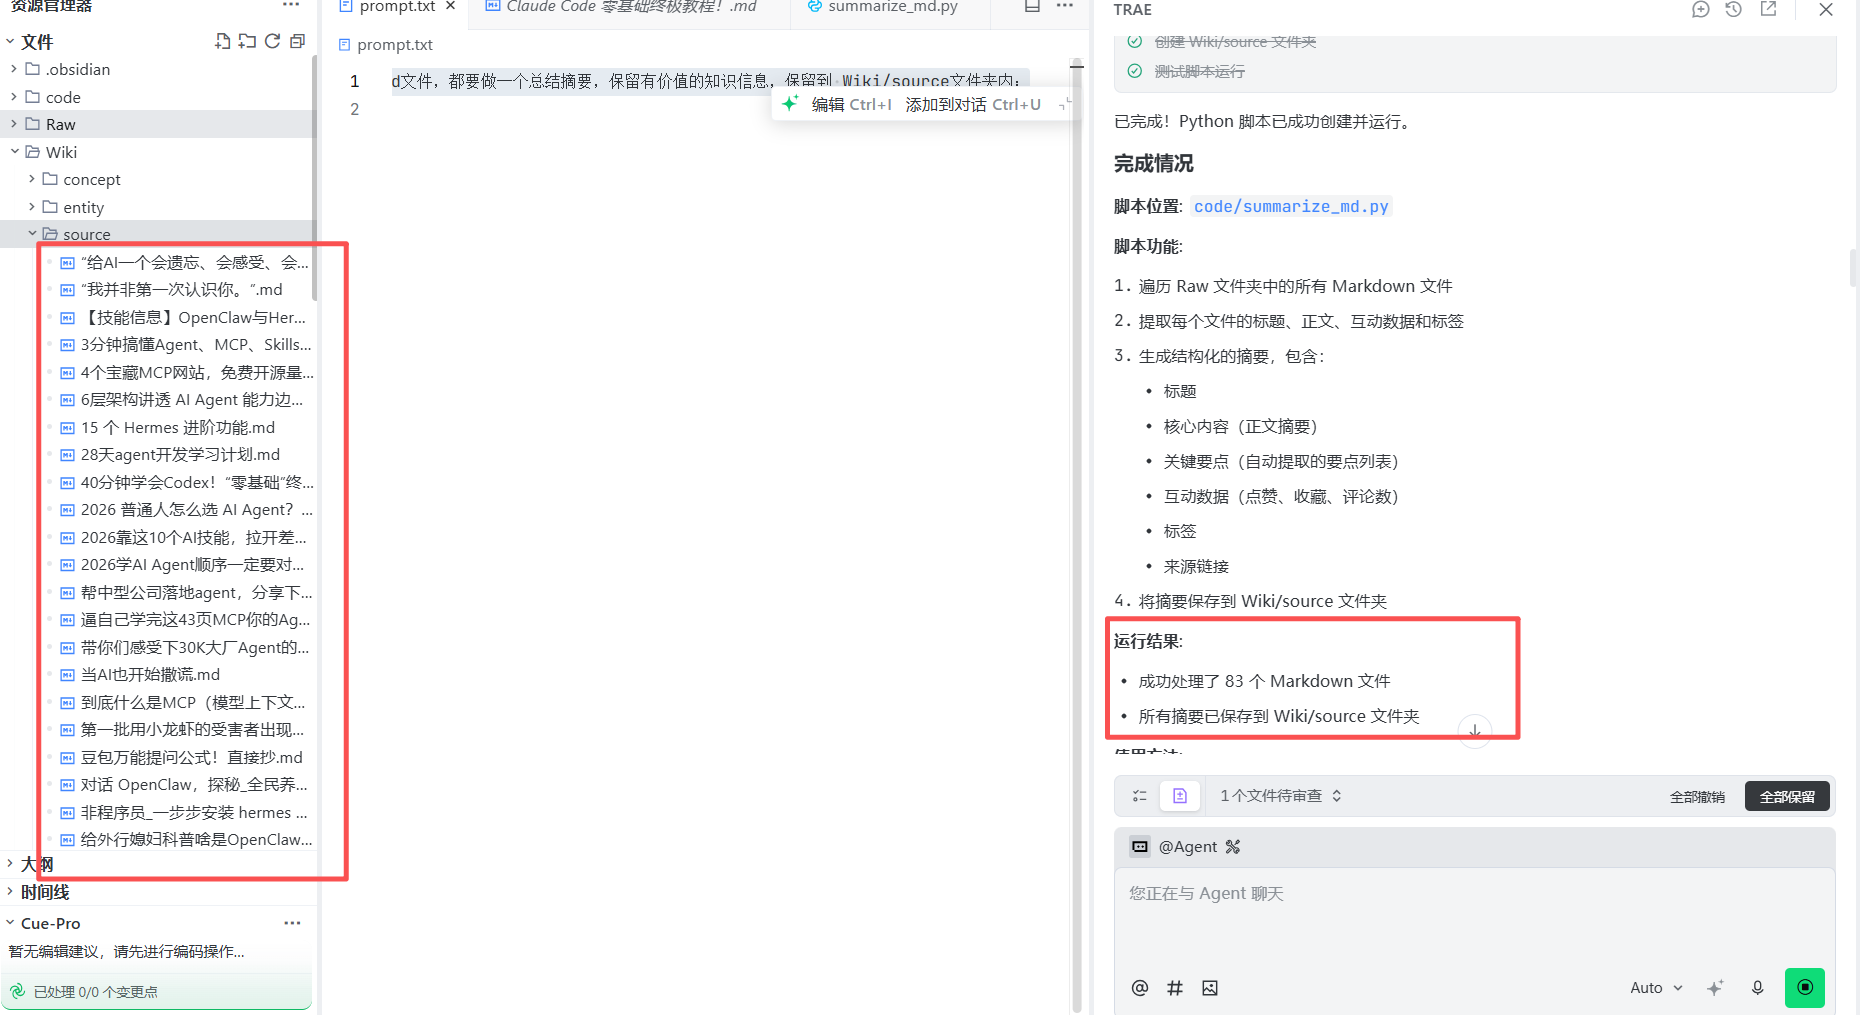The image size is (1860, 1015).
Task: Start voice input with microphone icon
Action: tap(1757, 988)
